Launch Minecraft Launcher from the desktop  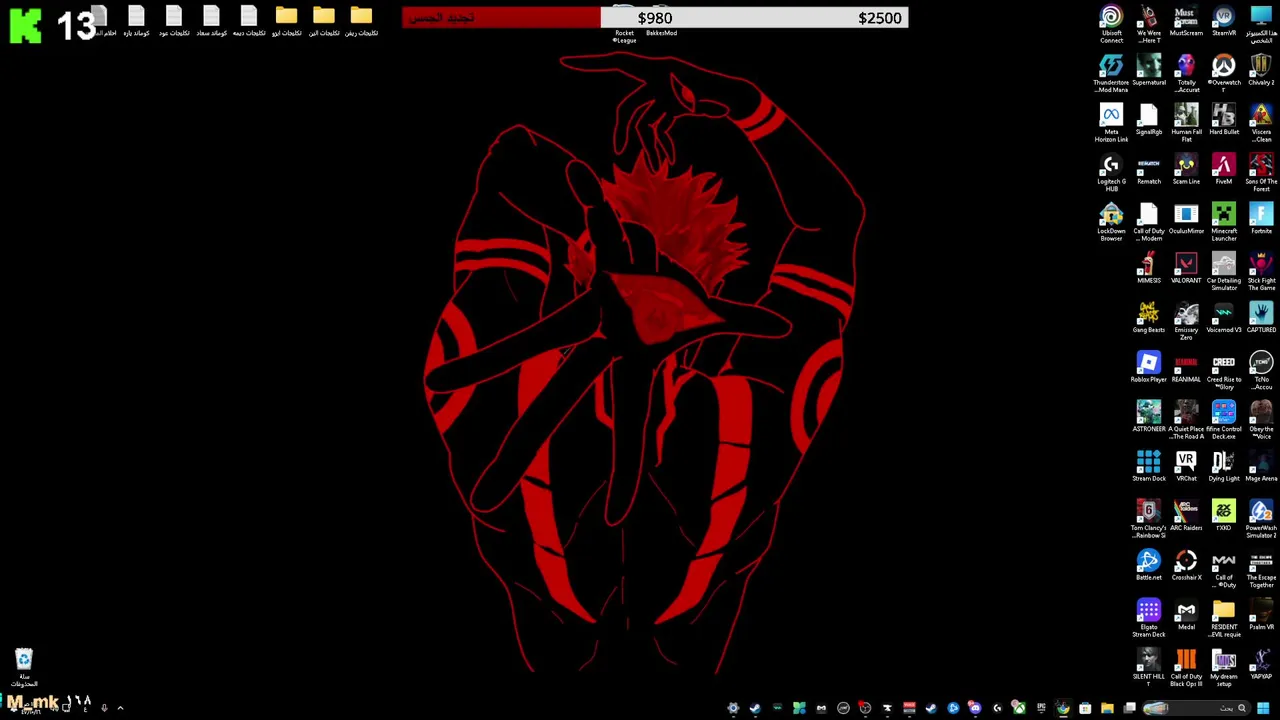point(1223,222)
